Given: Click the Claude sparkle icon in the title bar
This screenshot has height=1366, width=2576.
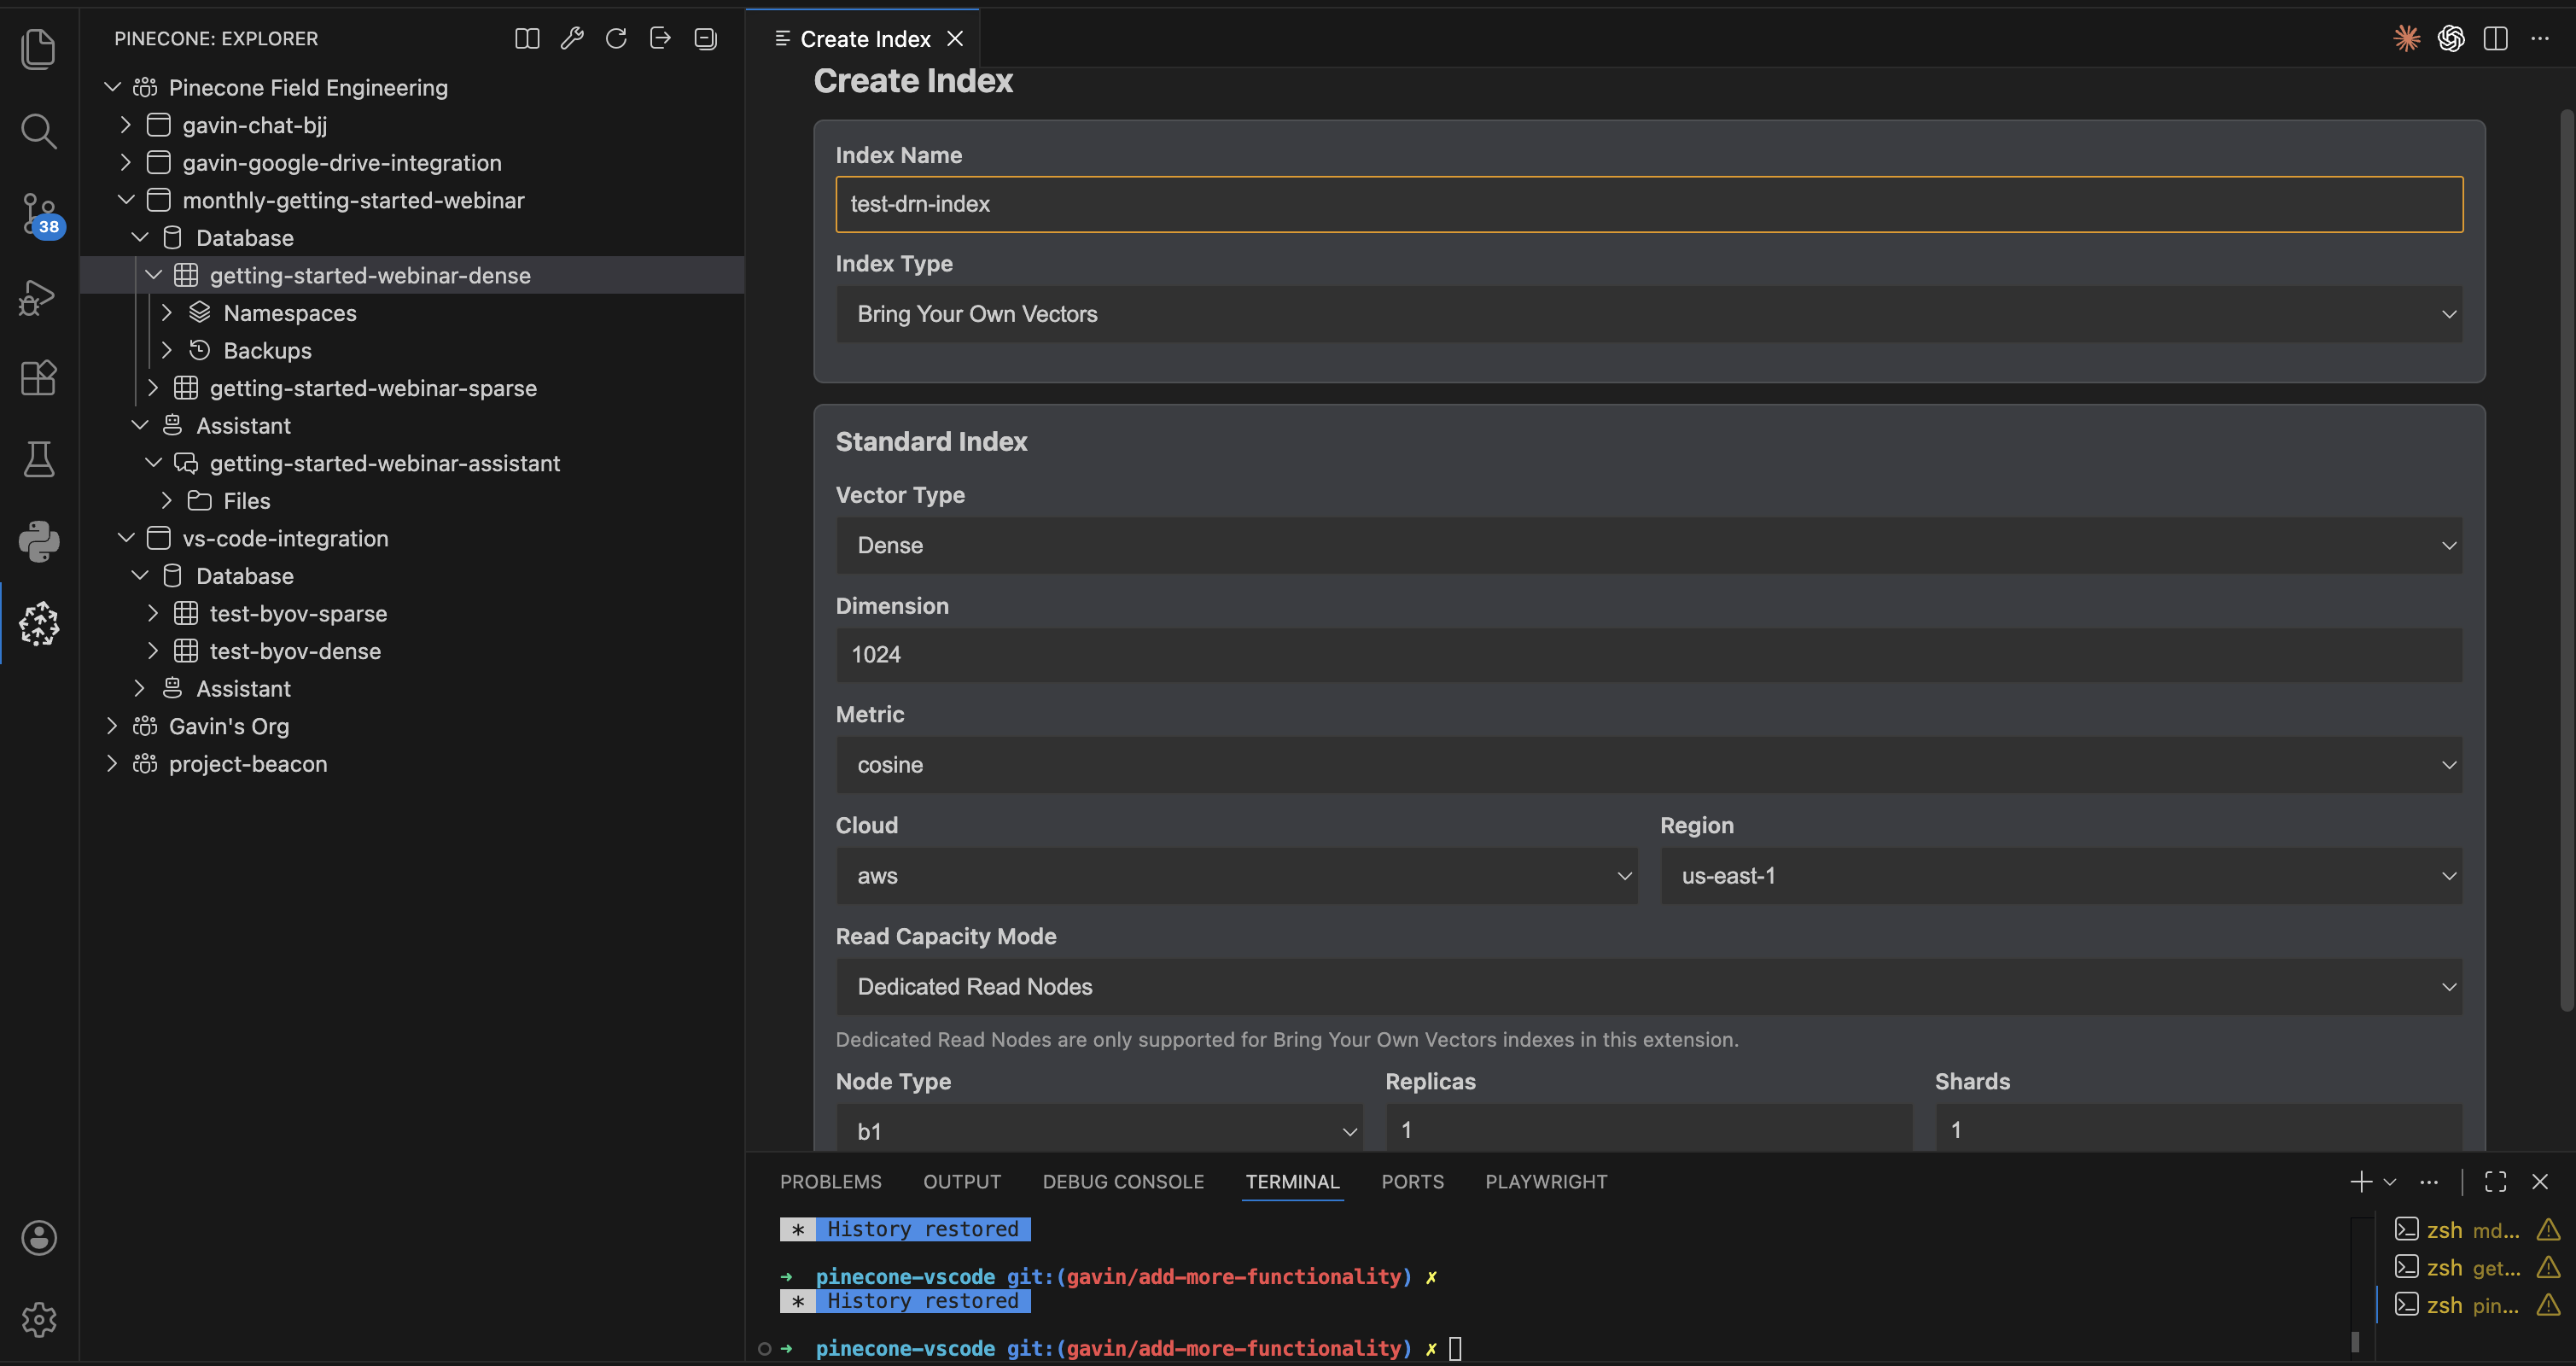Looking at the screenshot, I should tap(2408, 38).
